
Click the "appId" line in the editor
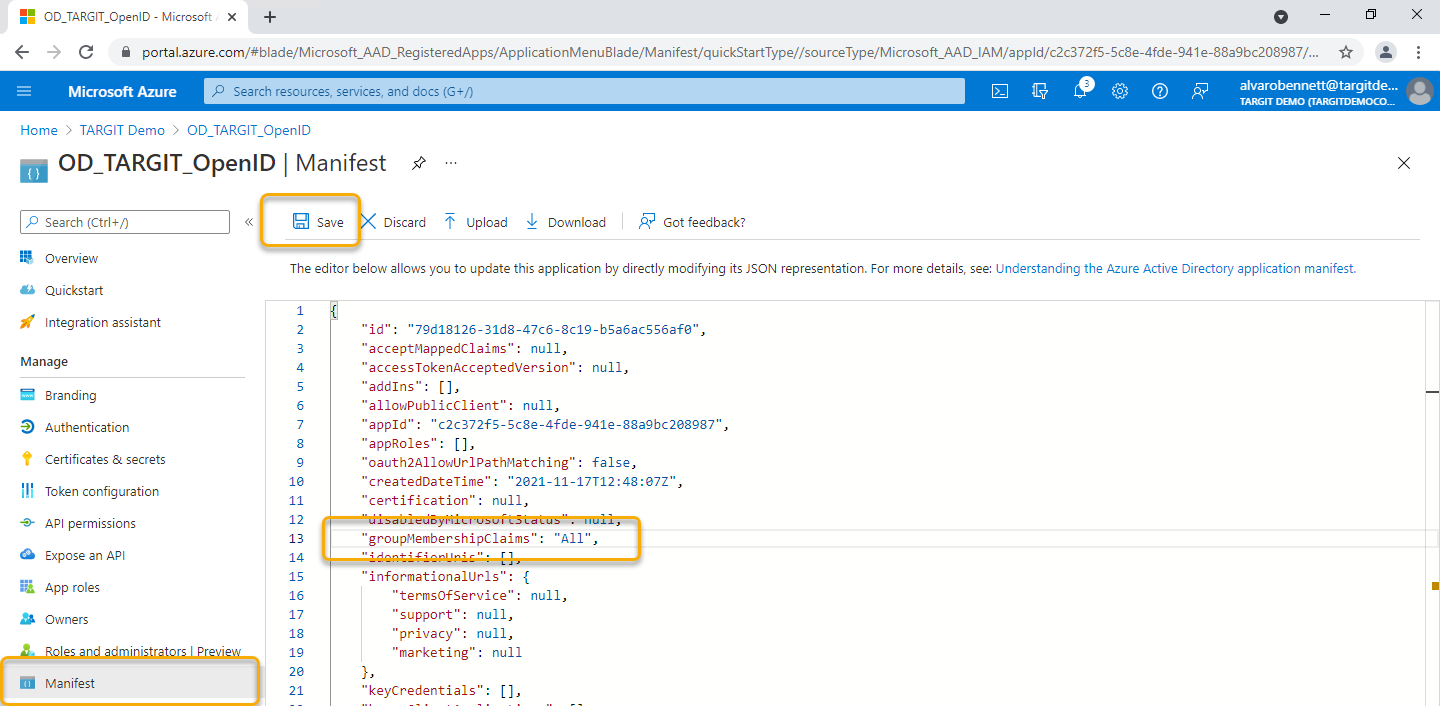(x=545, y=425)
